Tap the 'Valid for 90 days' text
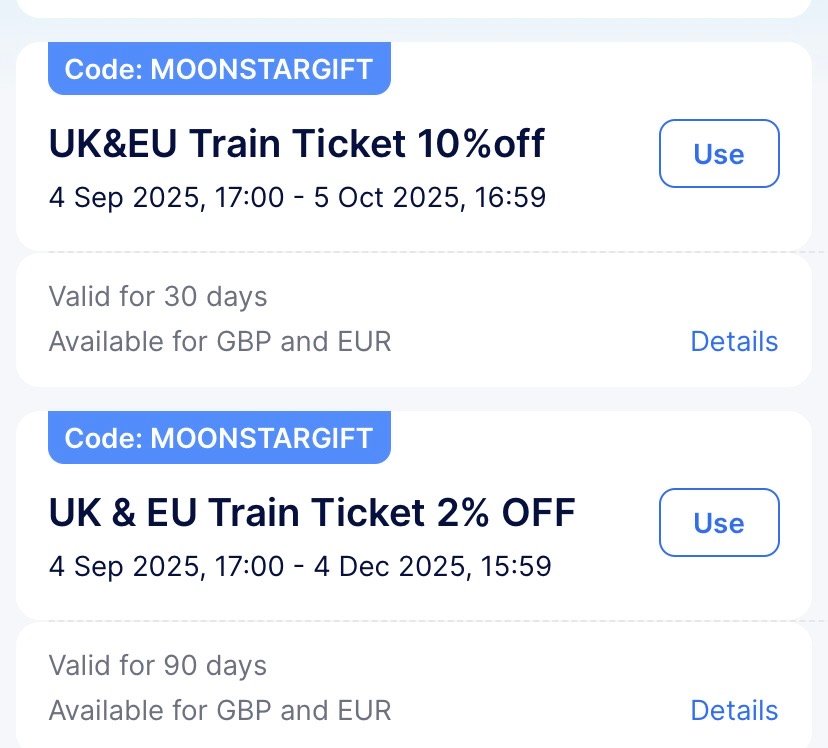This screenshot has height=748, width=828. (x=158, y=666)
